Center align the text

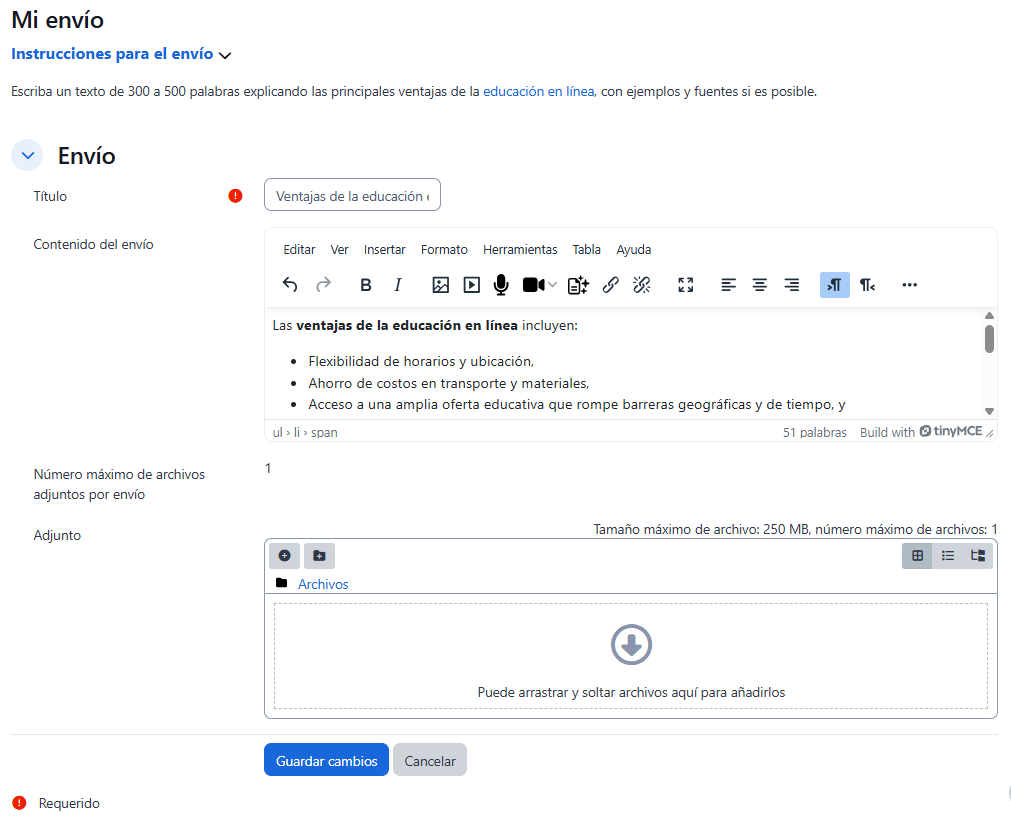pyautogui.click(x=760, y=285)
